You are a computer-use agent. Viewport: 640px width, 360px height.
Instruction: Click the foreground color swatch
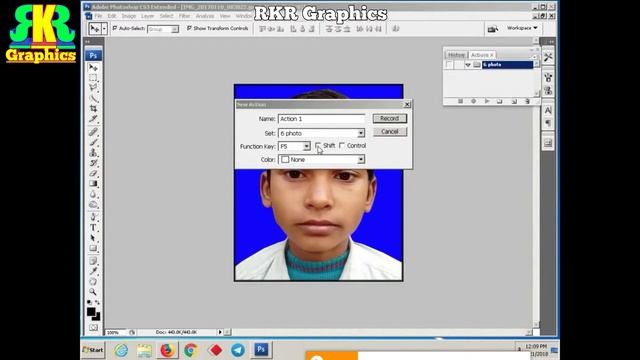click(91, 312)
